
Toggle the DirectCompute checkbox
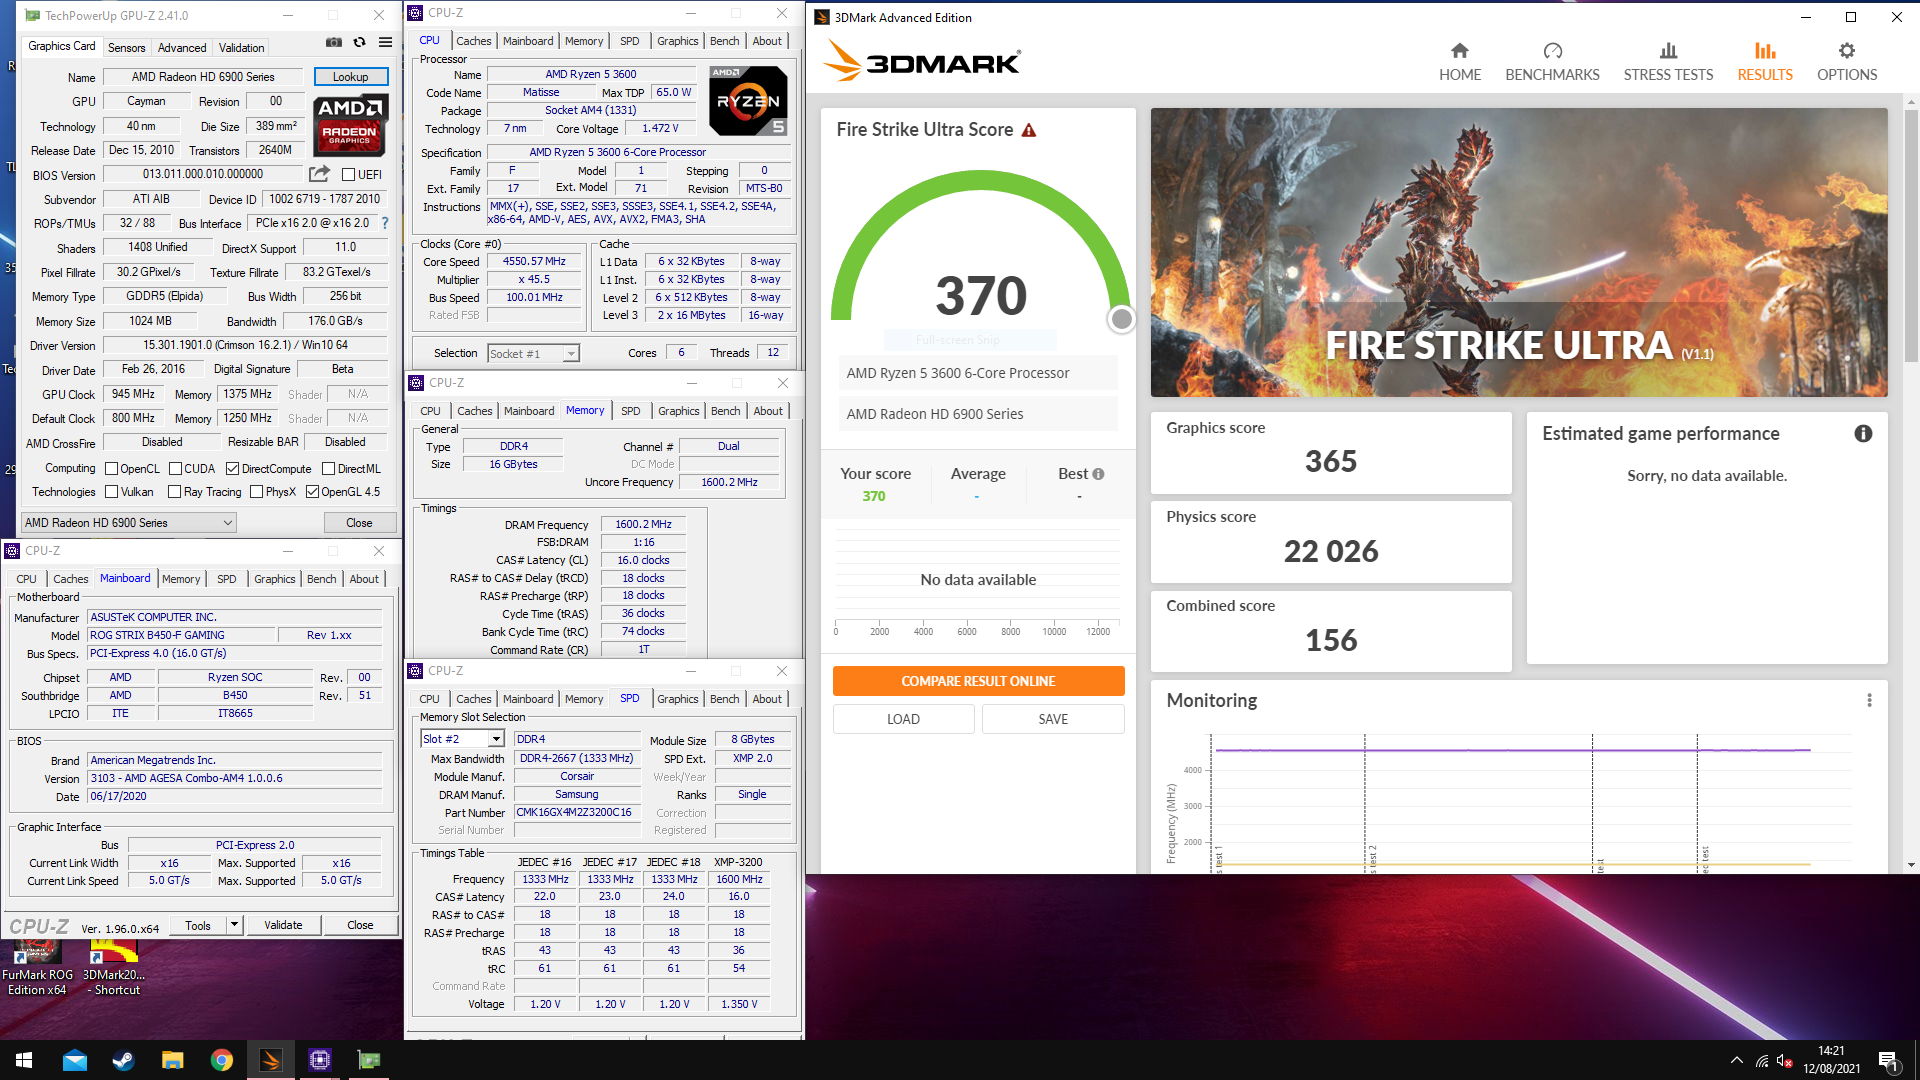[x=232, y=469]
